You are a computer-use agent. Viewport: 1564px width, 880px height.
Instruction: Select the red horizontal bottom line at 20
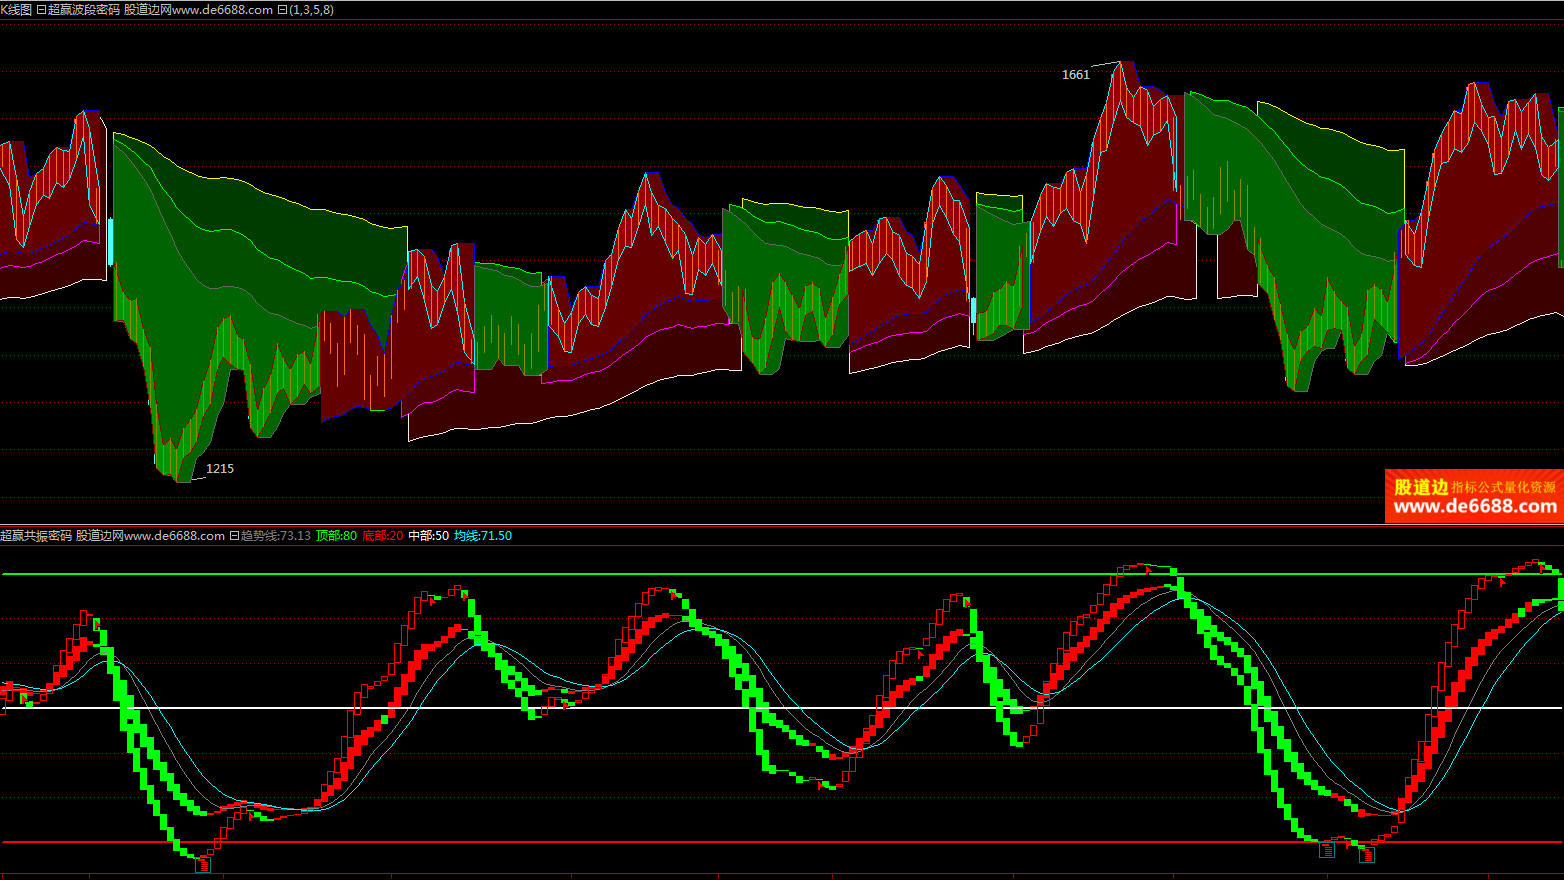pyautogui.click(x=780, y=842)
